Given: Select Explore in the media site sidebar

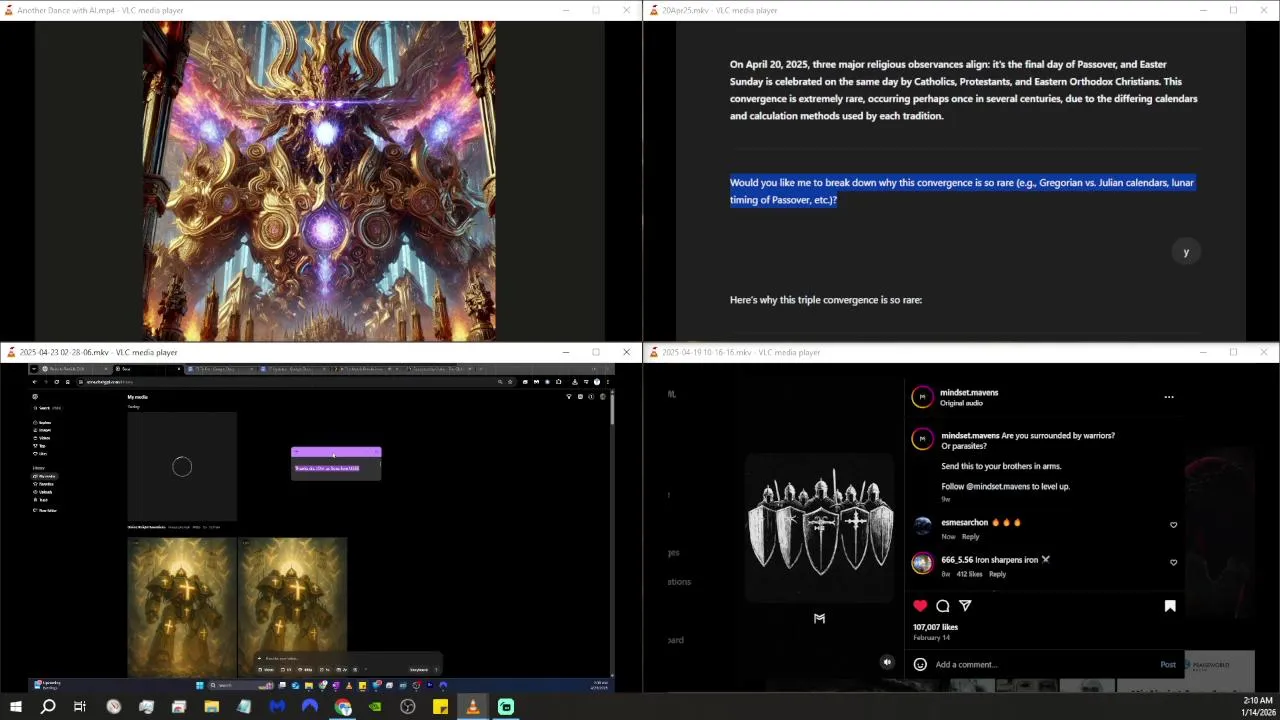Looking at the screenshot, I should click(43, 422).
